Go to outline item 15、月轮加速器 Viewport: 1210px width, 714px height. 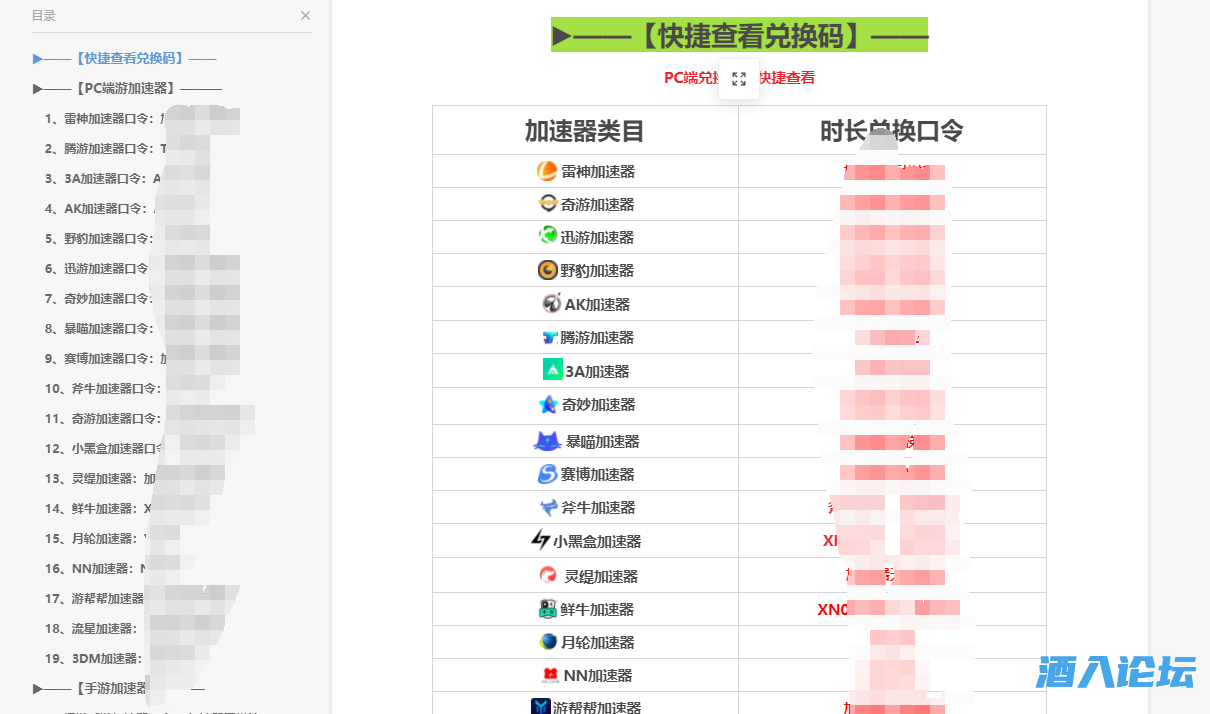[97, 538]
